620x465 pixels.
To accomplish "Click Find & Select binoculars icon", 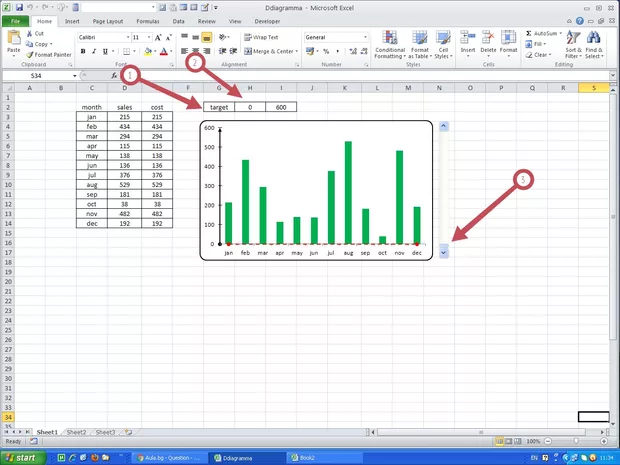I will (594, 38).
